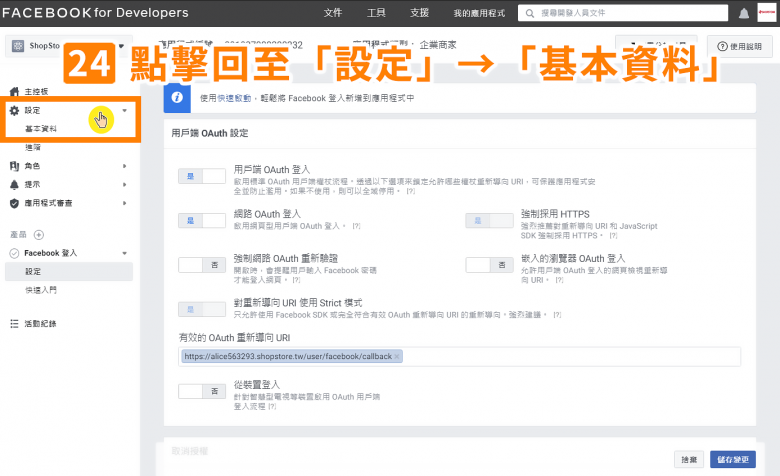
Task: Select 進階 under 設定
Action: 33,147
